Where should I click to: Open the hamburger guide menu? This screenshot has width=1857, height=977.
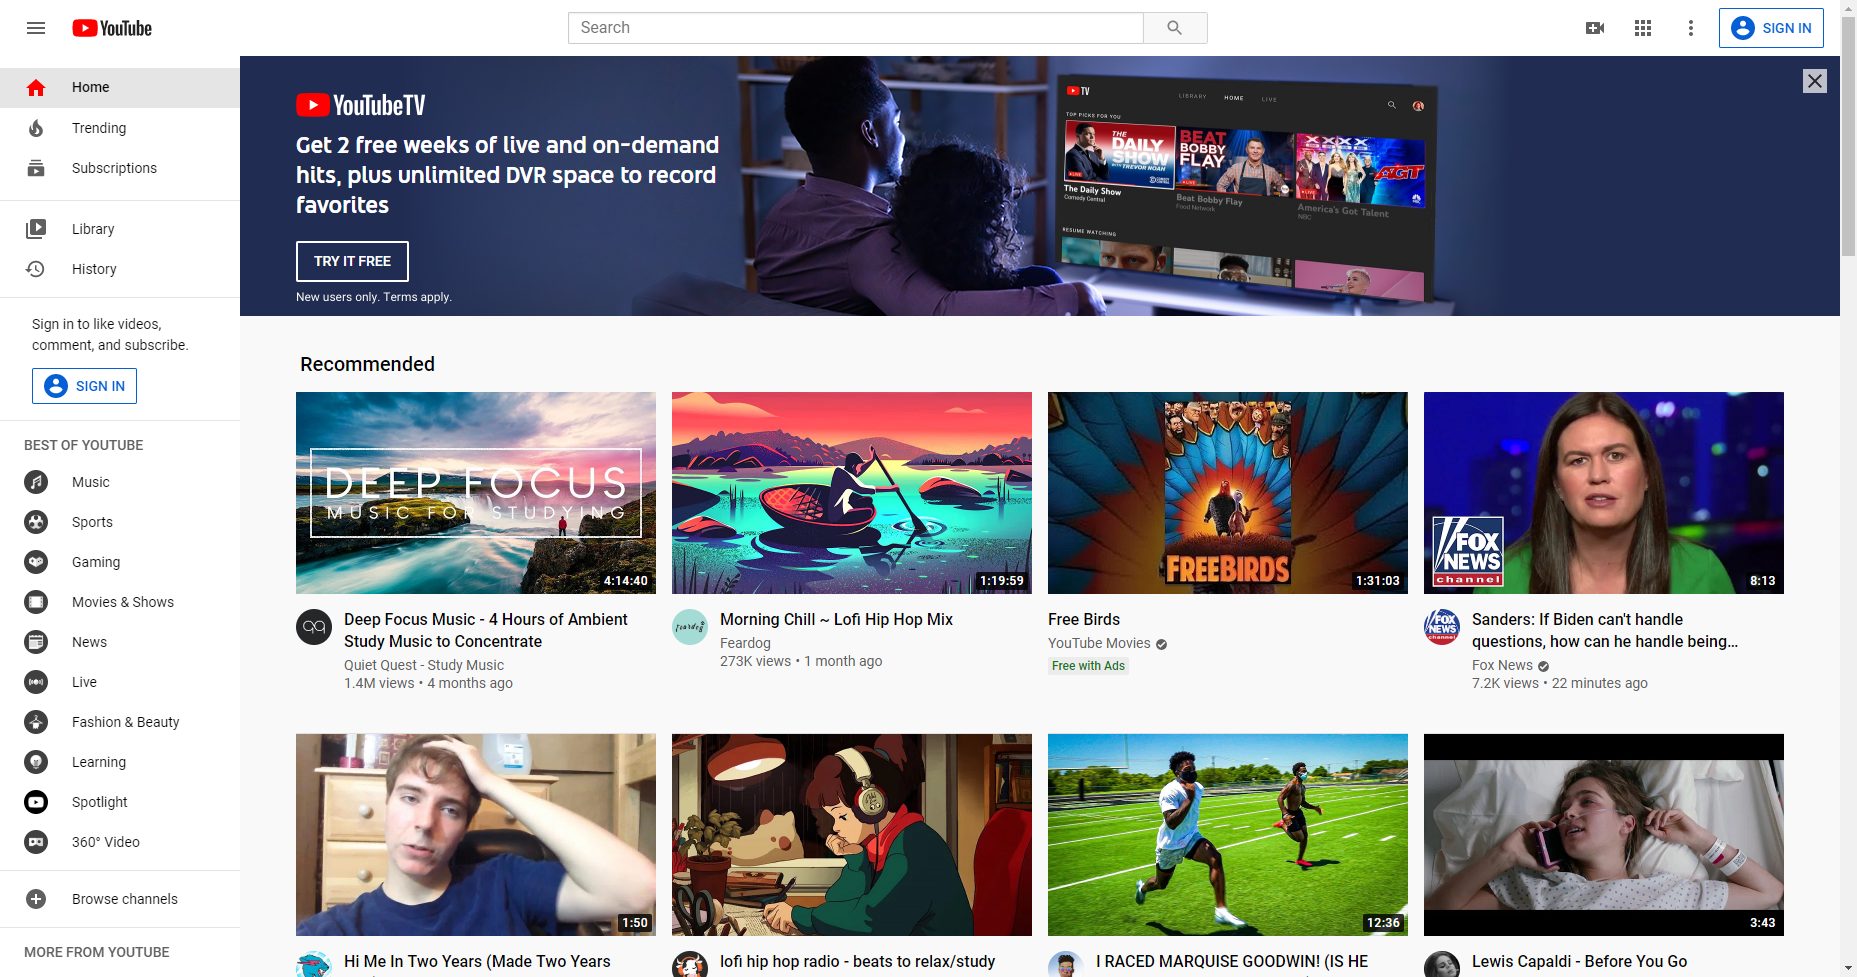[36, 28]
